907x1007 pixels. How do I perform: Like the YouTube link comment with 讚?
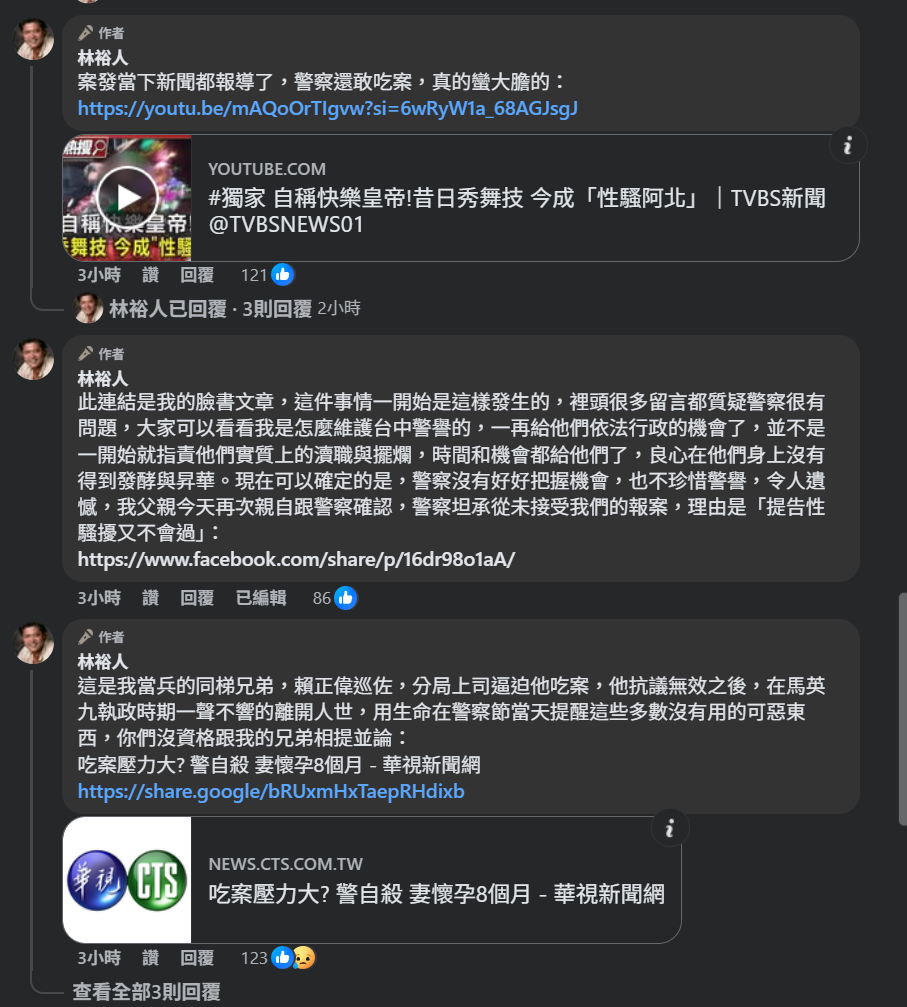(150, 275)
